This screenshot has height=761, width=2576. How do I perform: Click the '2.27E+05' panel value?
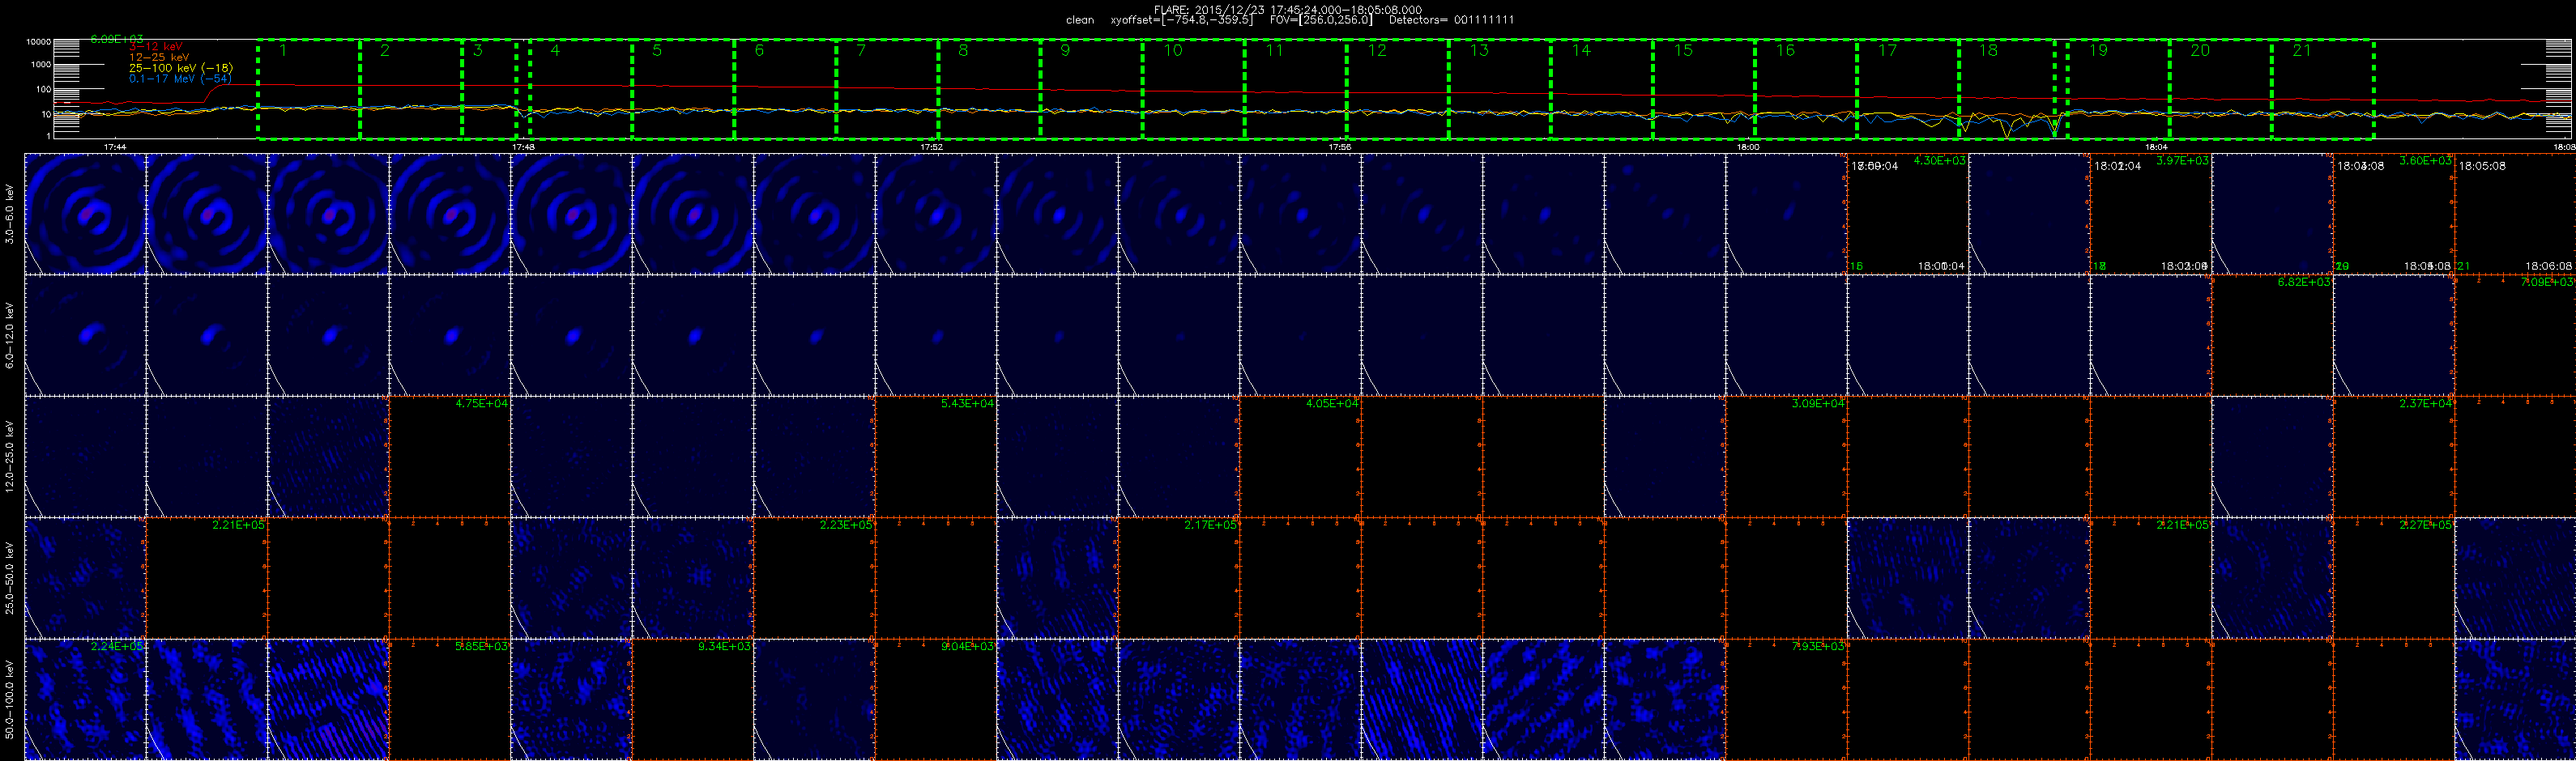click(2426, 525)
